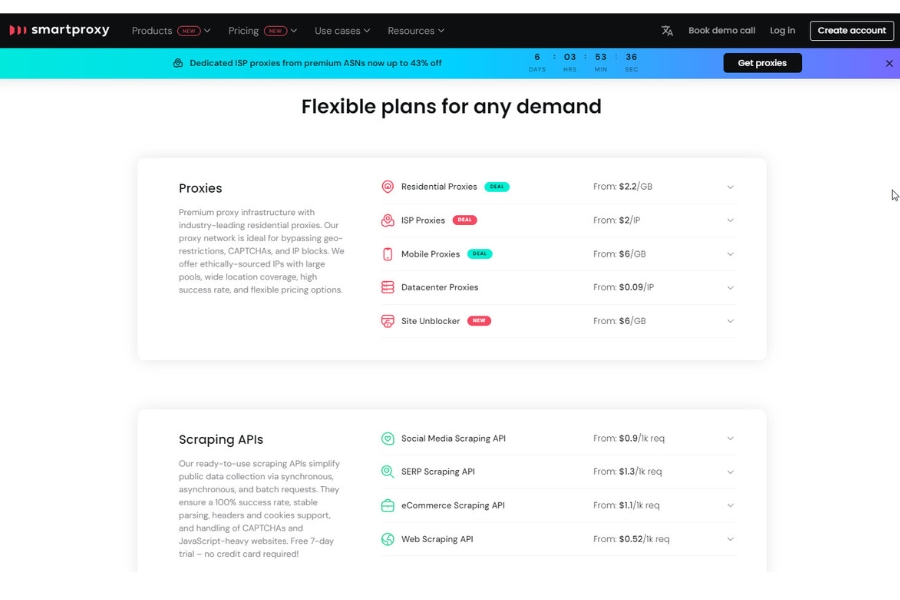Click the Log in link
The height and width of the screenshot is (600, 900).
(782, 30)
